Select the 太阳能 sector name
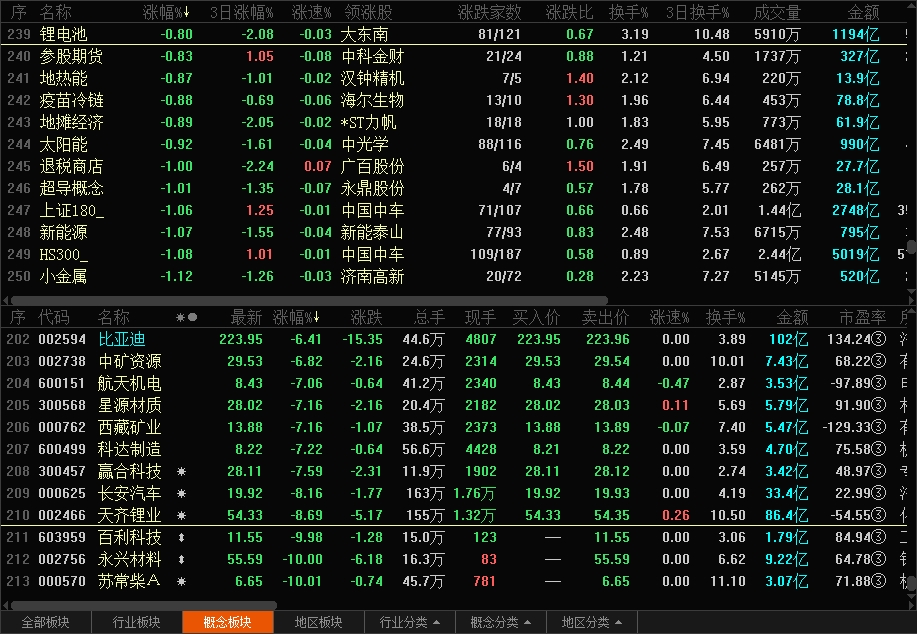Viewport: 917px width, 634px height. pos(63,144)
